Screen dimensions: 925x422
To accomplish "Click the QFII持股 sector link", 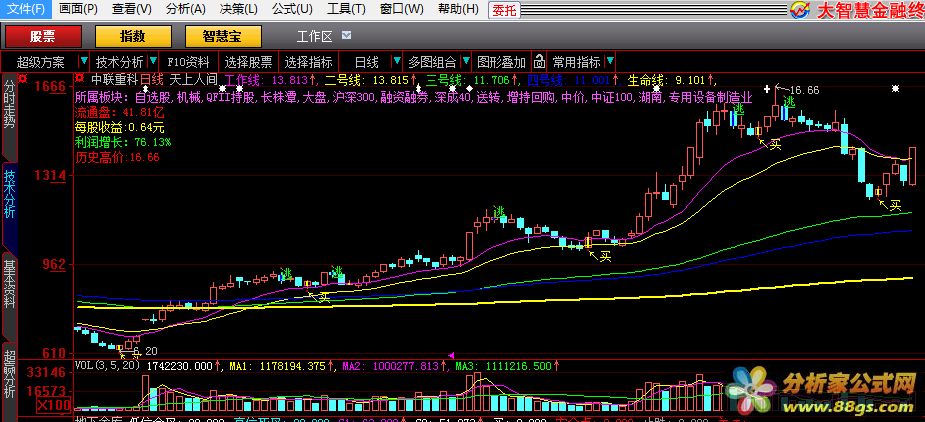I will click(231, 97).
